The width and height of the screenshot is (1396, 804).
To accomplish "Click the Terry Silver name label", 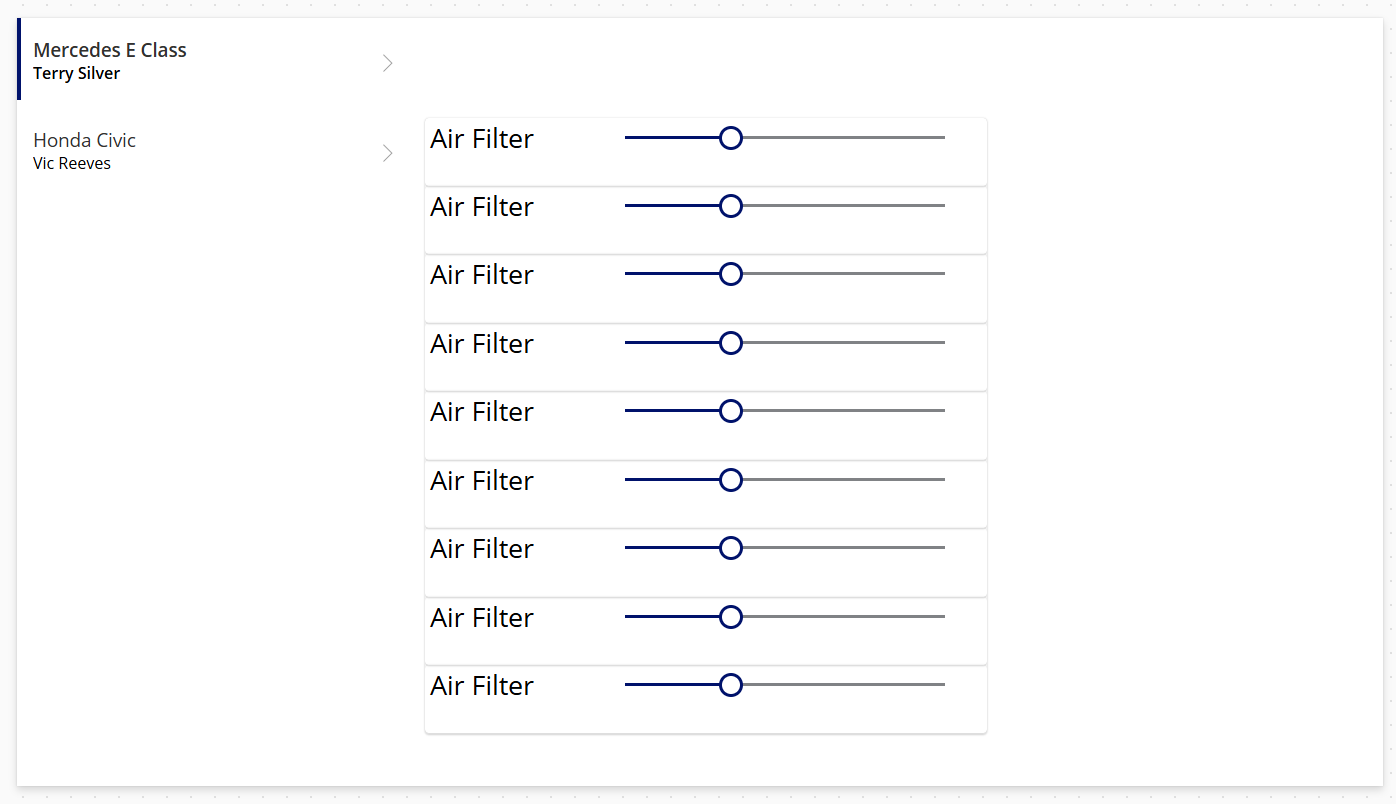I will 76,73.
